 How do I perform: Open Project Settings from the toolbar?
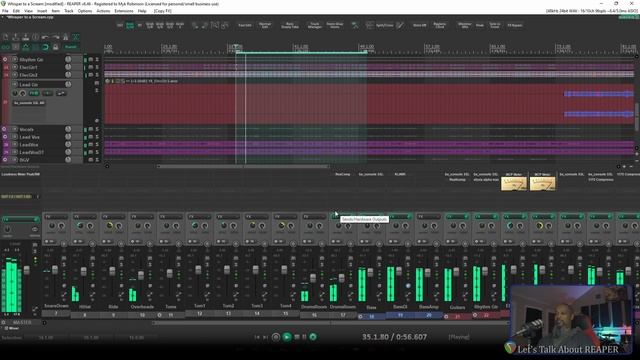36,37
